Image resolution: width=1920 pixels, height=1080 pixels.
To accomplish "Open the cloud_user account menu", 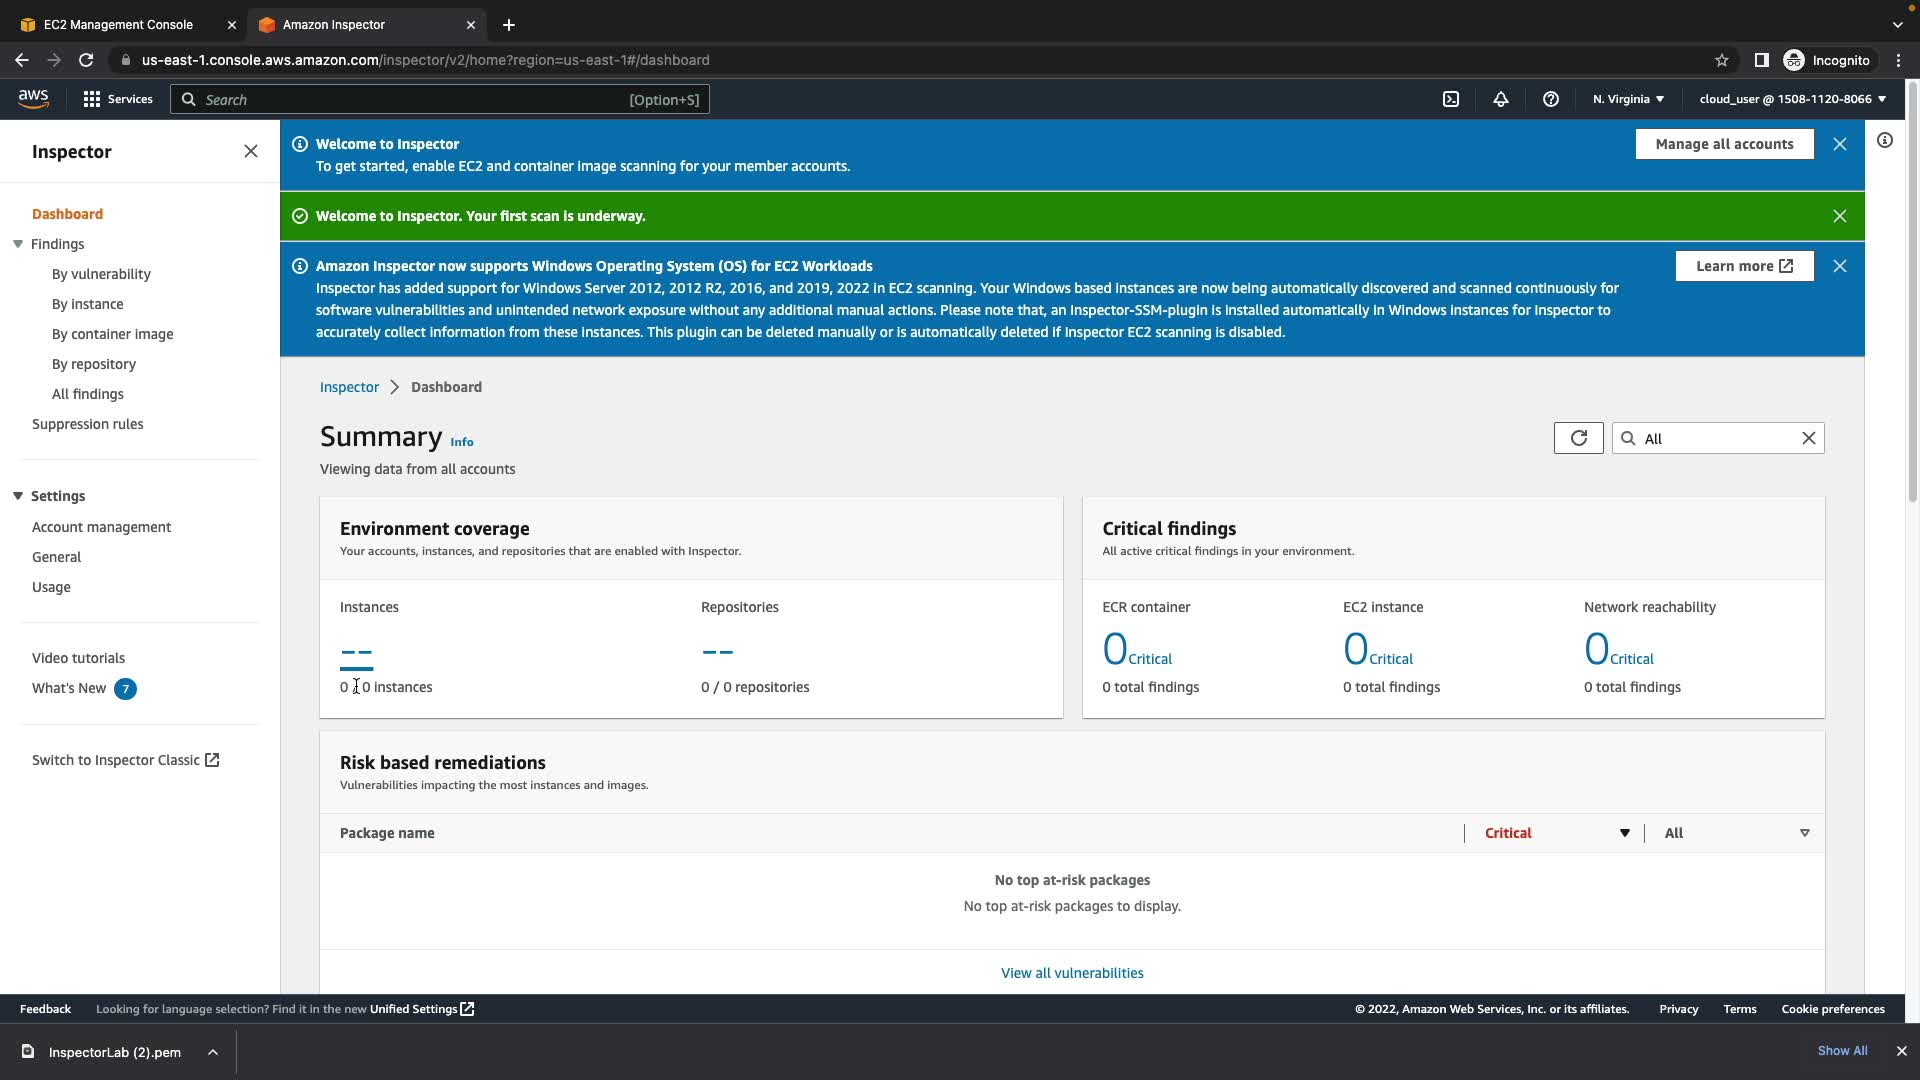I will 1792,99.
